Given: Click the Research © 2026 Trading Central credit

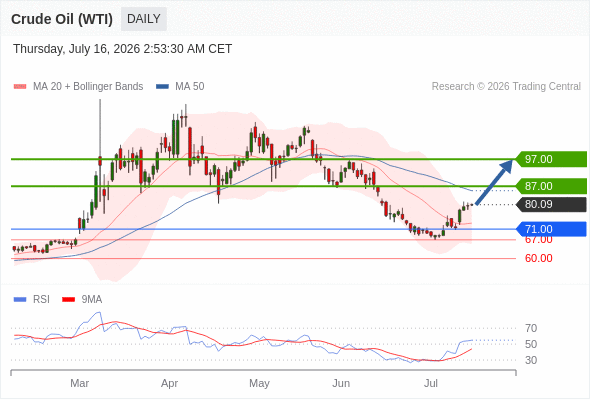Looking at the screenshot, I should tap(506, 87).
